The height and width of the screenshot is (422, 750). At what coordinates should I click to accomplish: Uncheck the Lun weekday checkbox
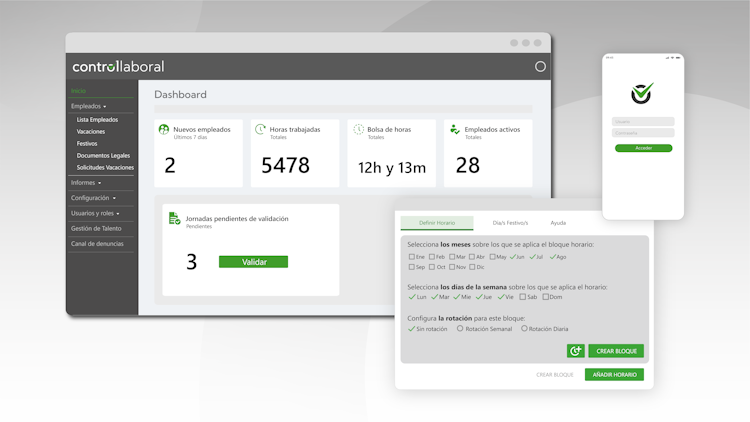coord(412,297)
